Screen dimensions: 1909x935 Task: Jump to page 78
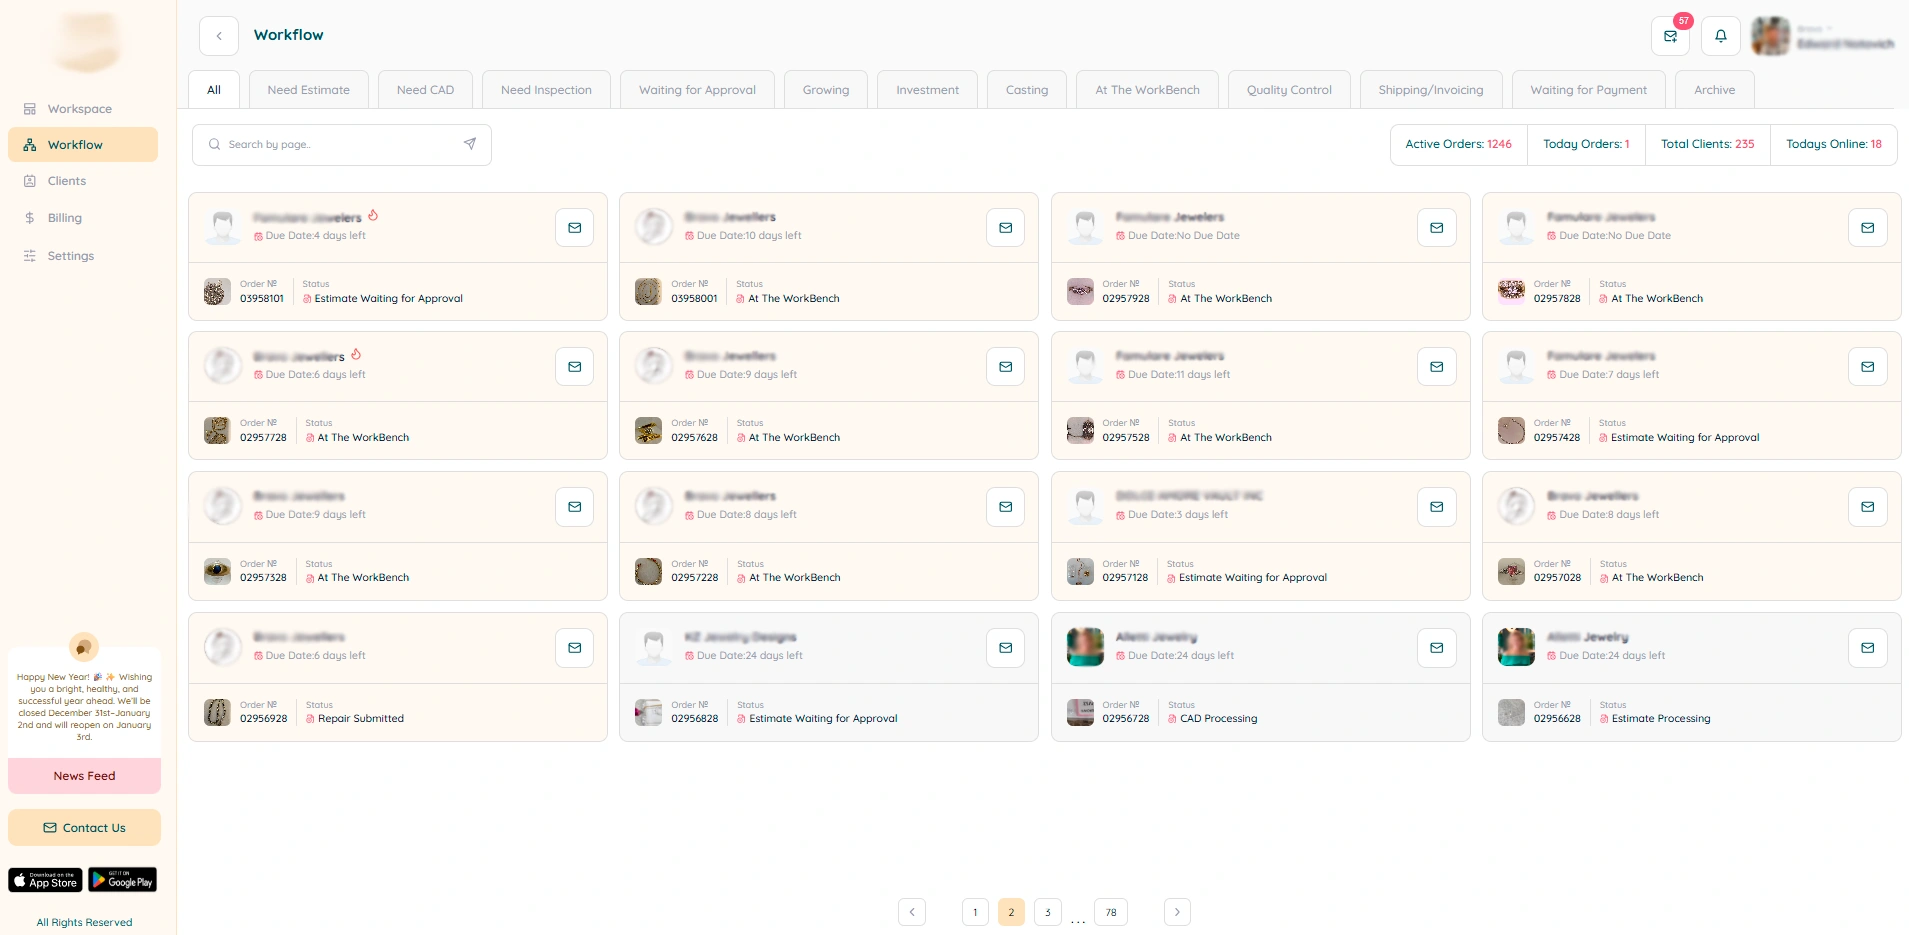click(1111, 912)
